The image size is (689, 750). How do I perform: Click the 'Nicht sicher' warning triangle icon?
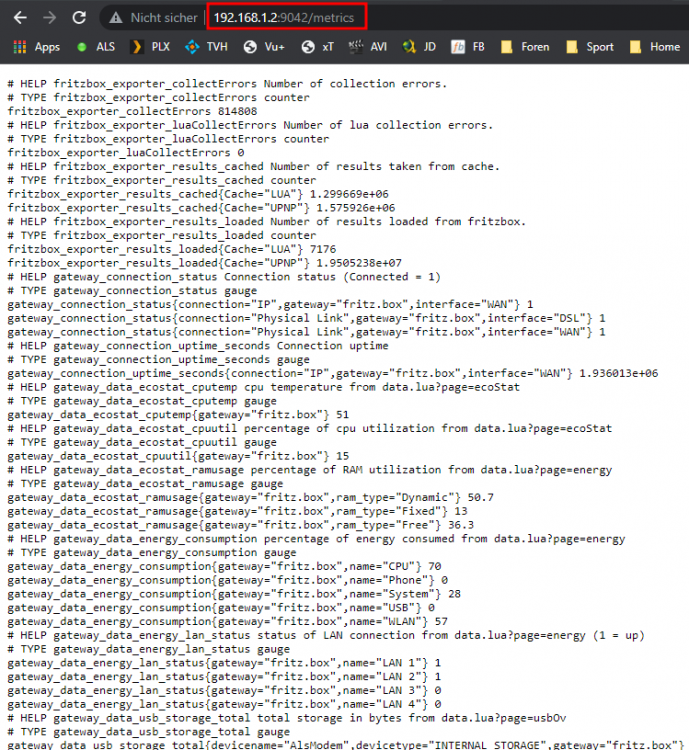(x=115, y=18)
